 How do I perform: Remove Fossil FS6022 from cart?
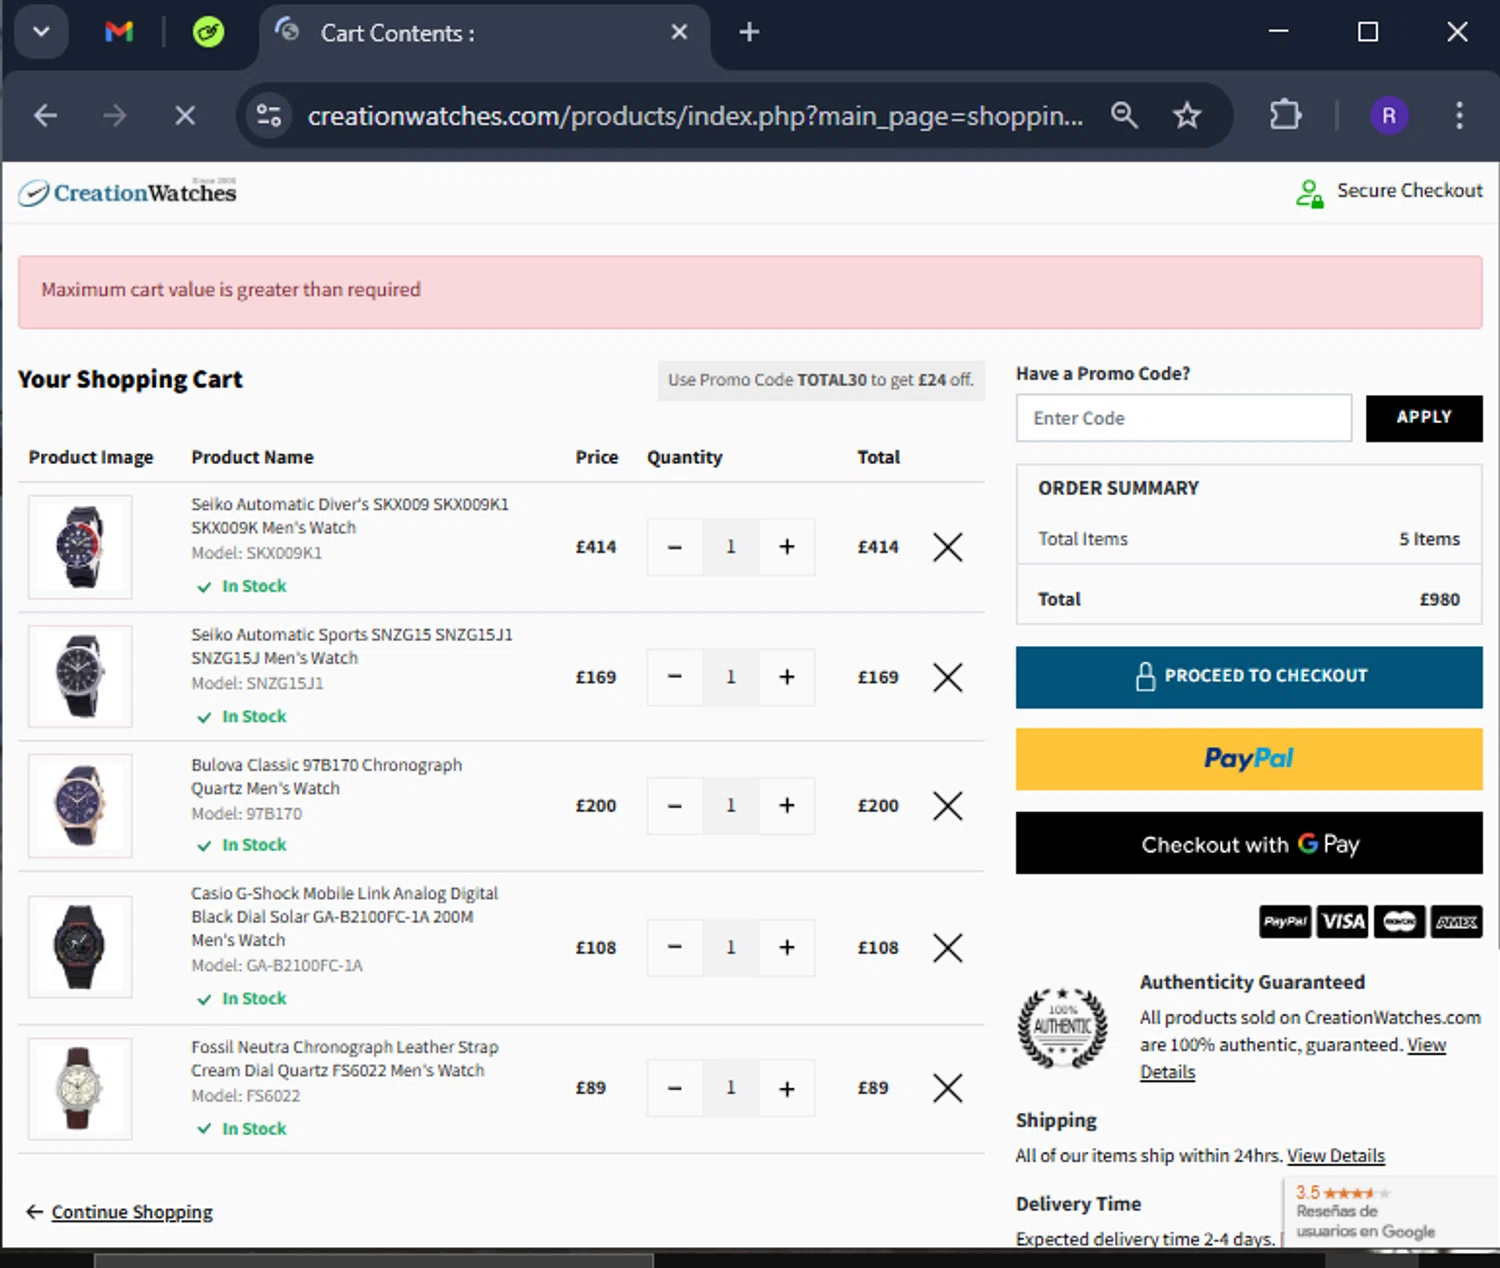[x=948, y=1088]
